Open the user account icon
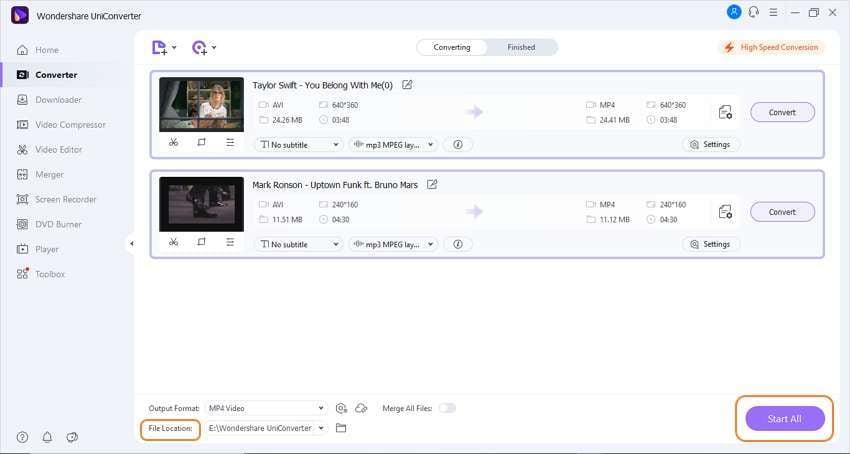Image resolution: width=850 pixels, height=454 pixels. (x=734, y=12)
